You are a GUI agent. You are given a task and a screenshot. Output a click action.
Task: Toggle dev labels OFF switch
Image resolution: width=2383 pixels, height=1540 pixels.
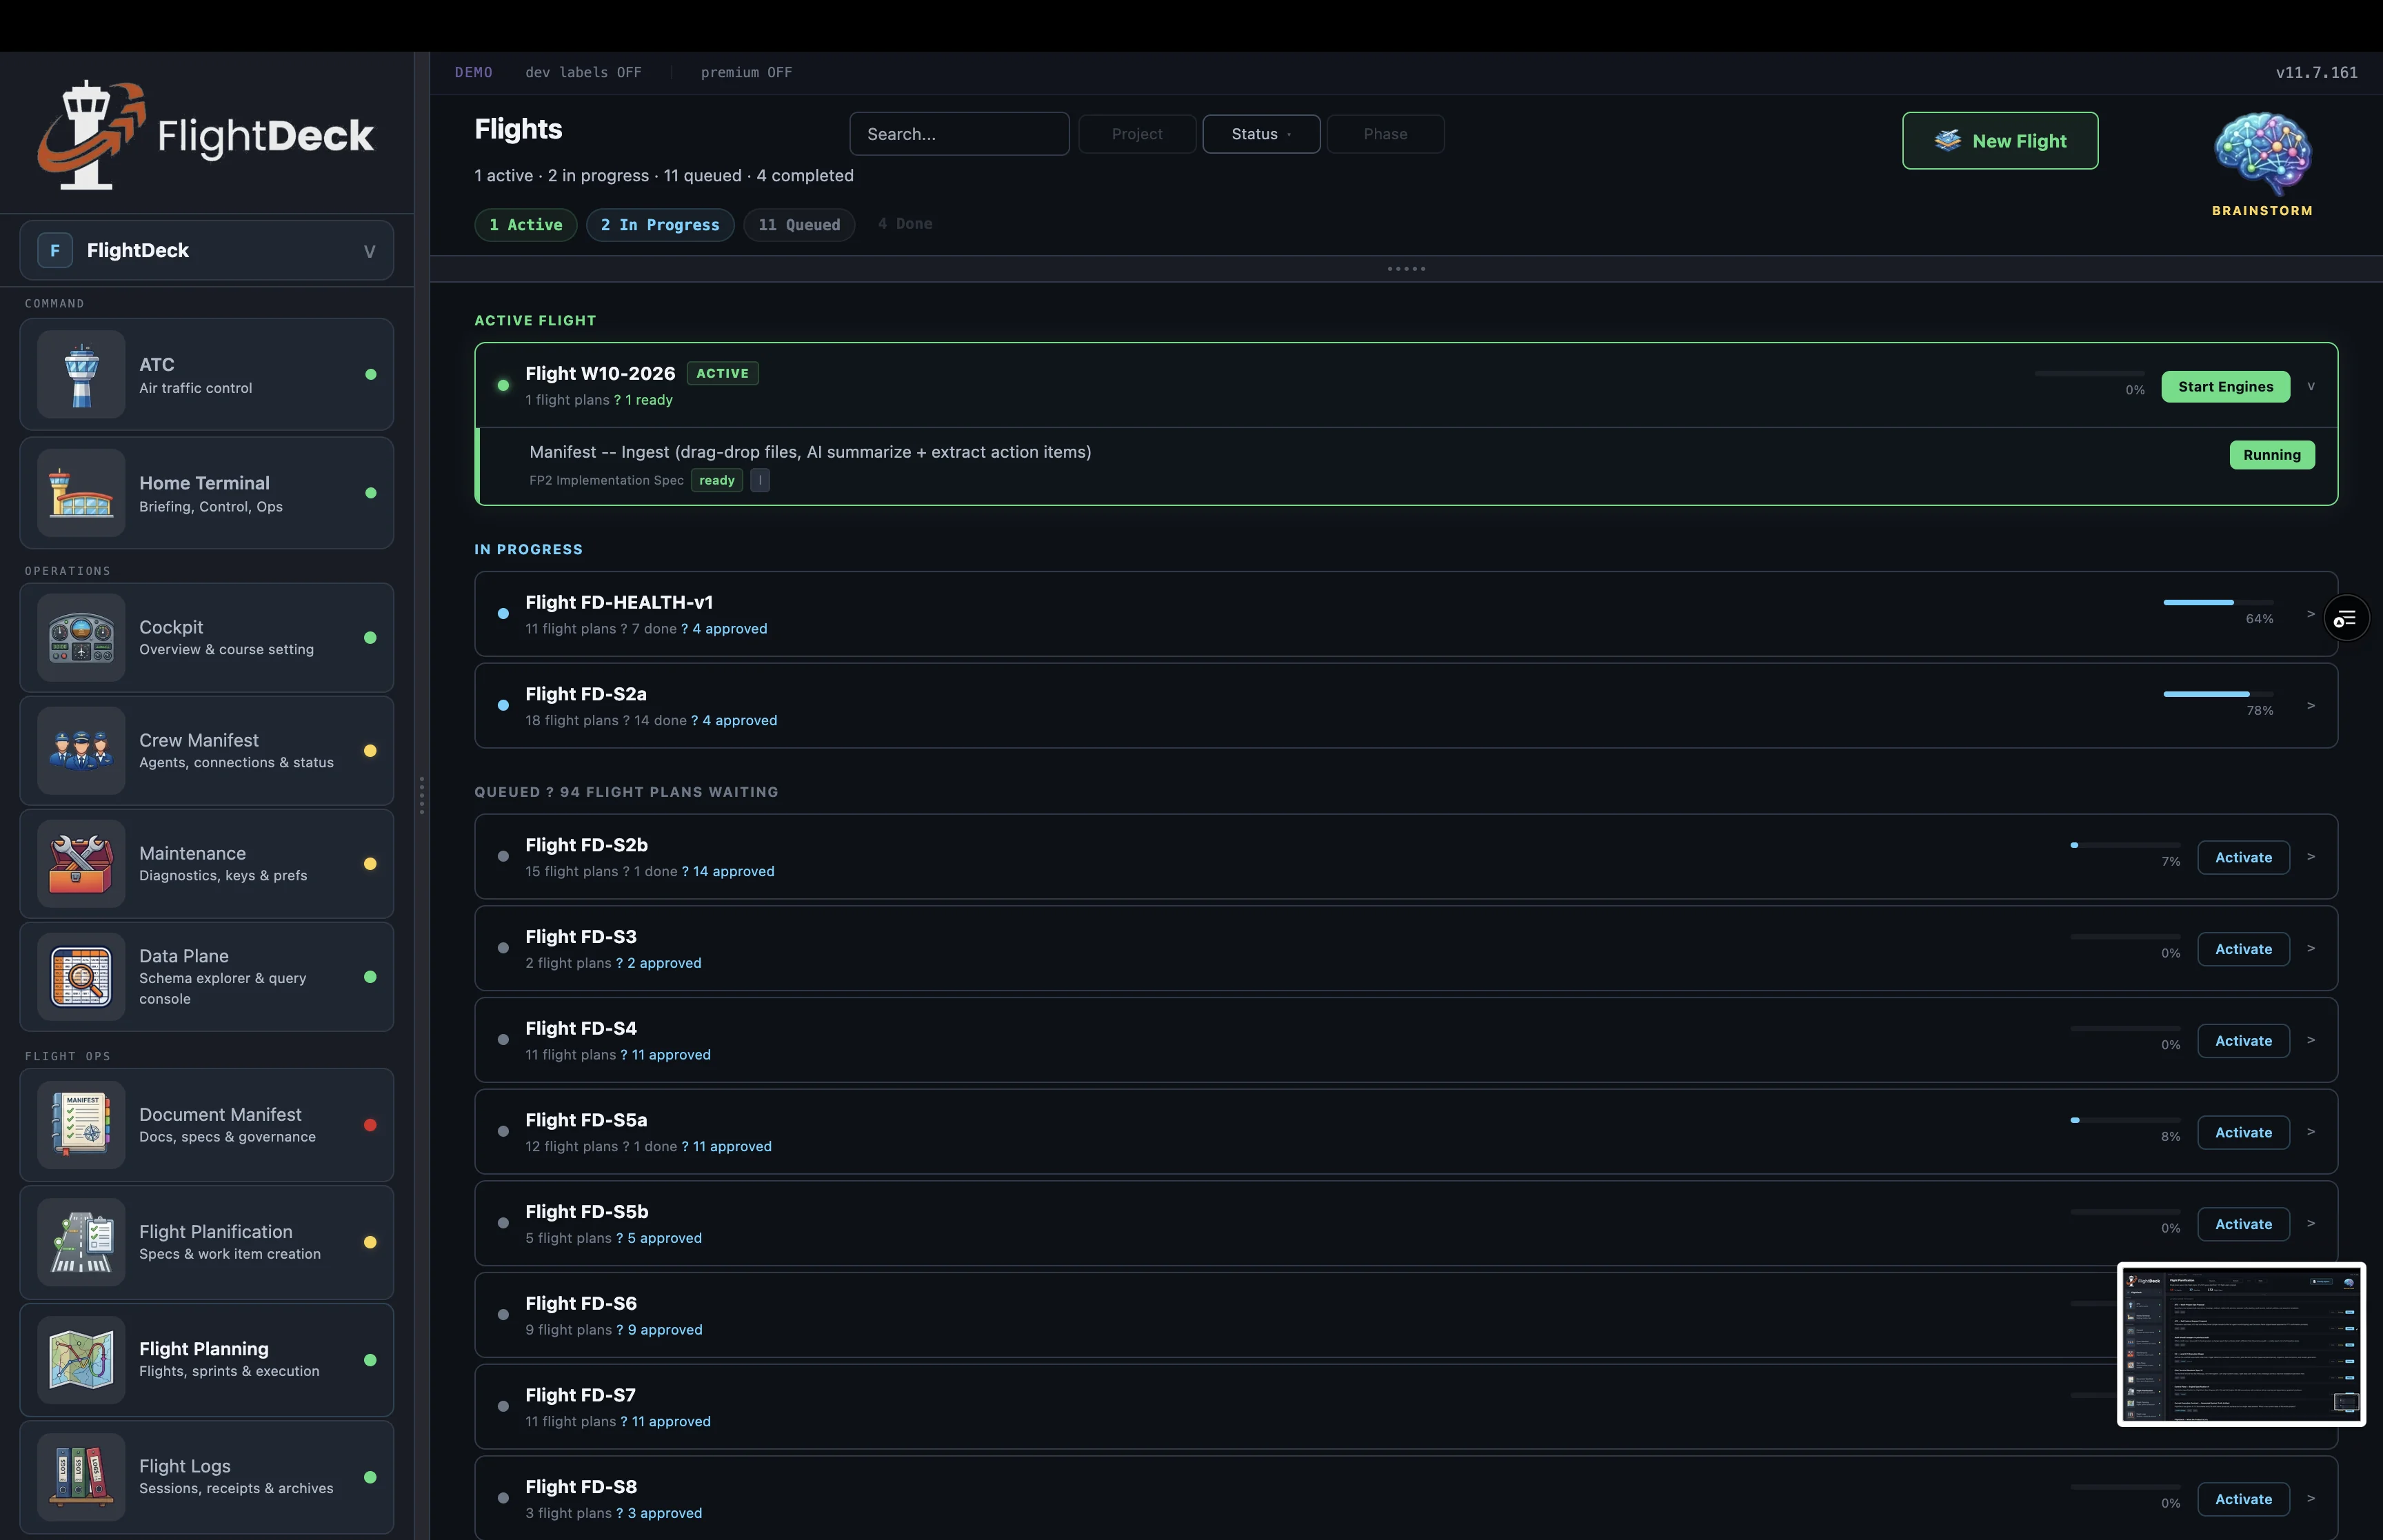583,72
